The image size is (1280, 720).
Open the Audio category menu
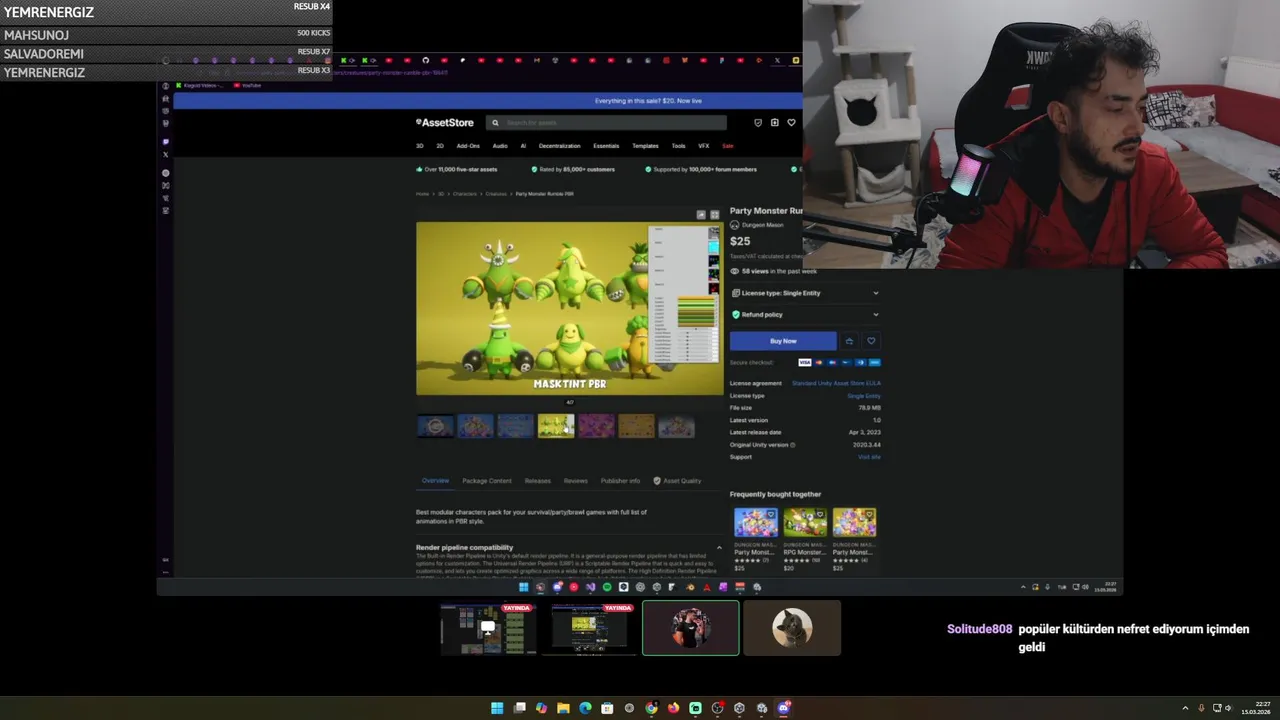point(500,146)
